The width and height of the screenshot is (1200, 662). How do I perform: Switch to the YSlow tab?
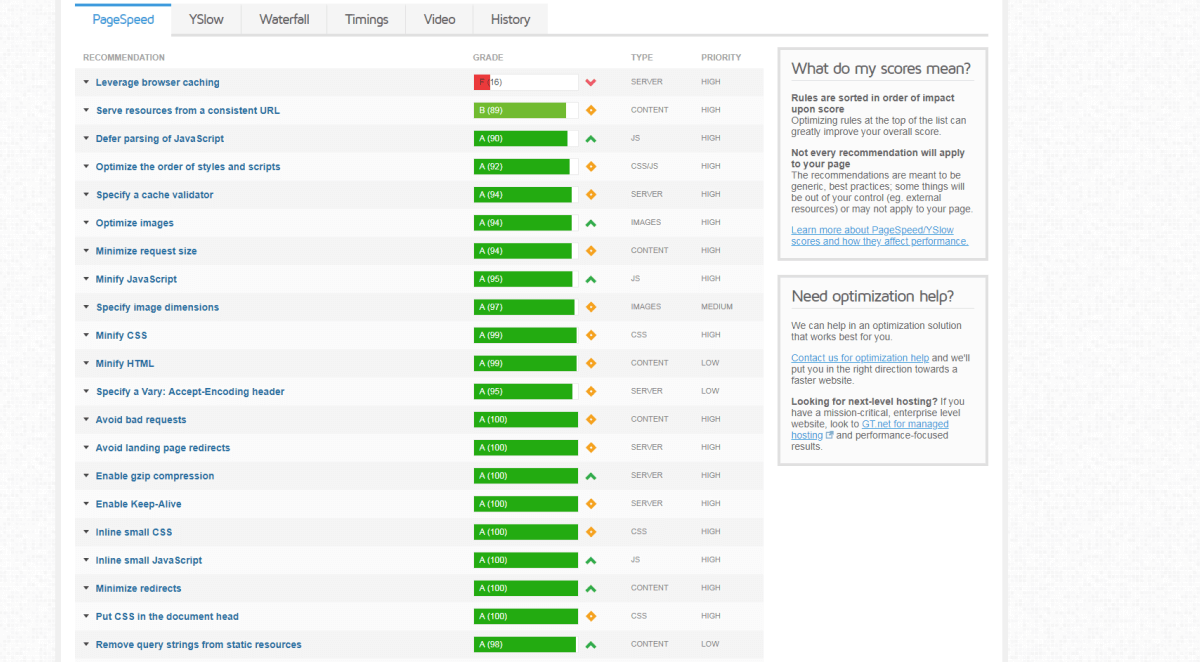point(206,19)
